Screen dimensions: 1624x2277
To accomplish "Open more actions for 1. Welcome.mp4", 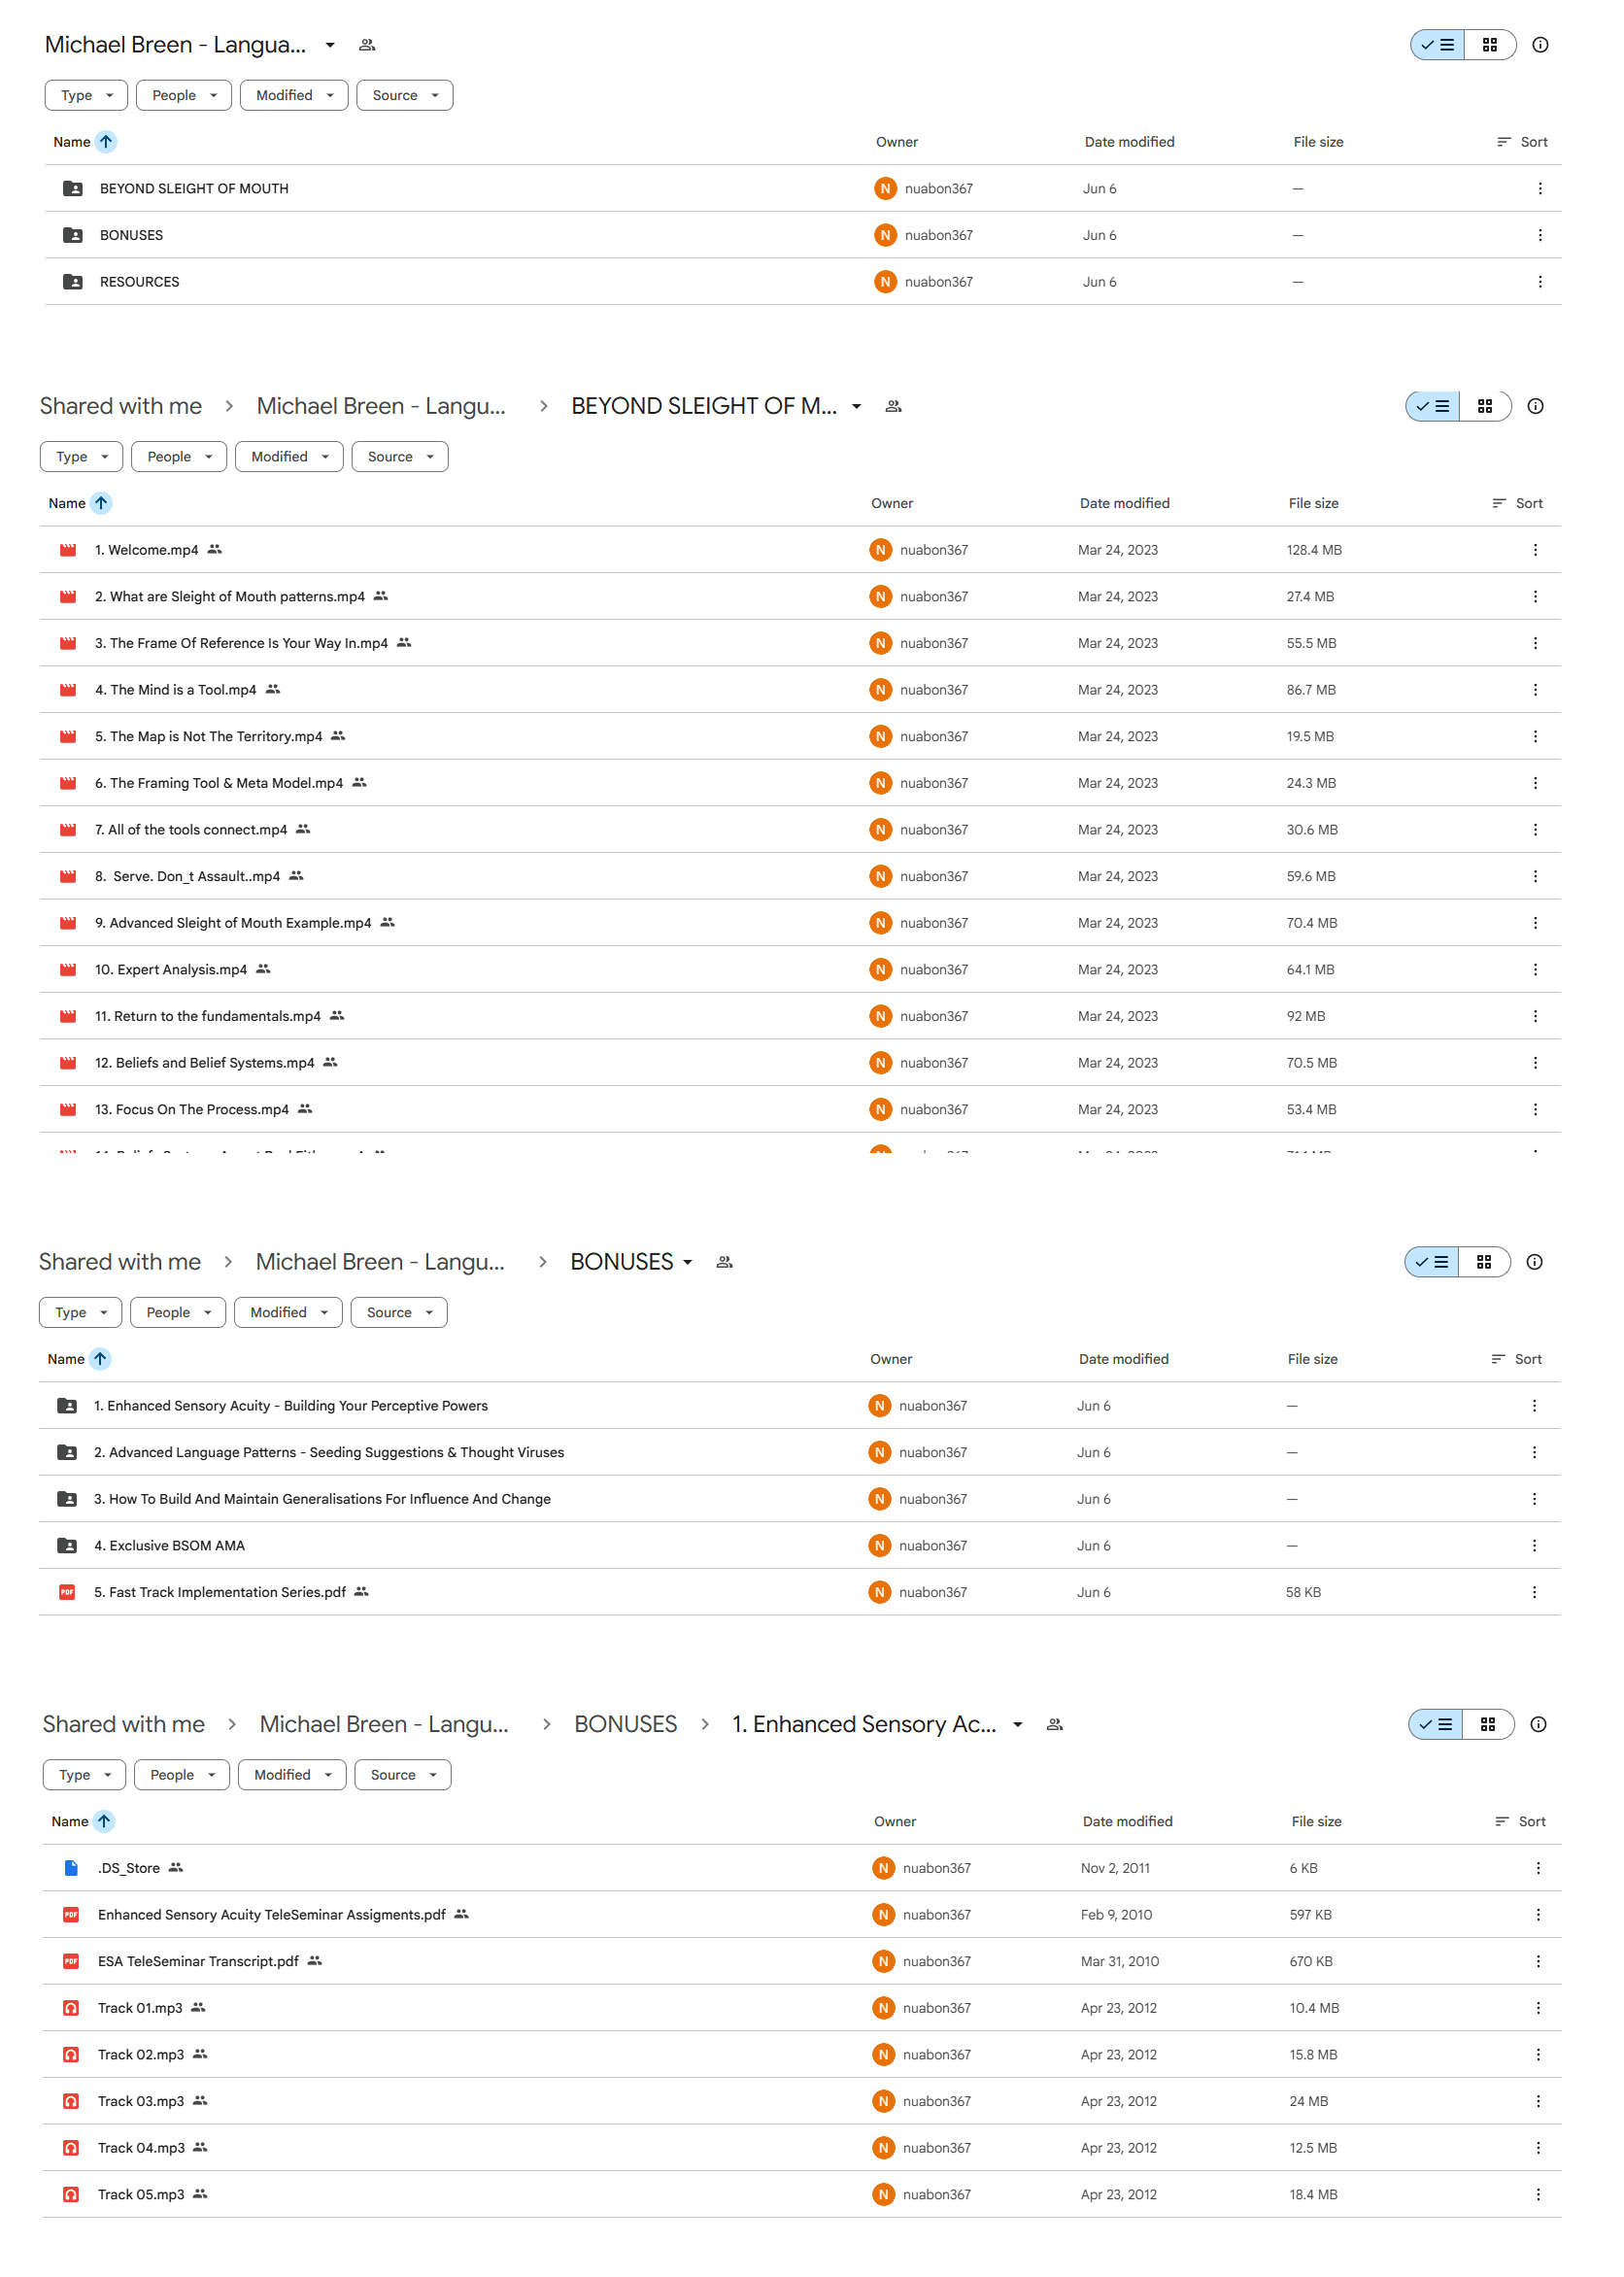I will (1534, 550).
